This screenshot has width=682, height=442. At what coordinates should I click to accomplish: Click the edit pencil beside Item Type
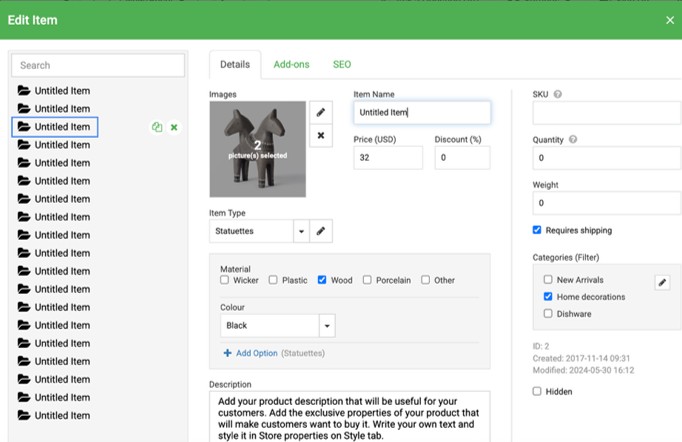pos(321,231)
